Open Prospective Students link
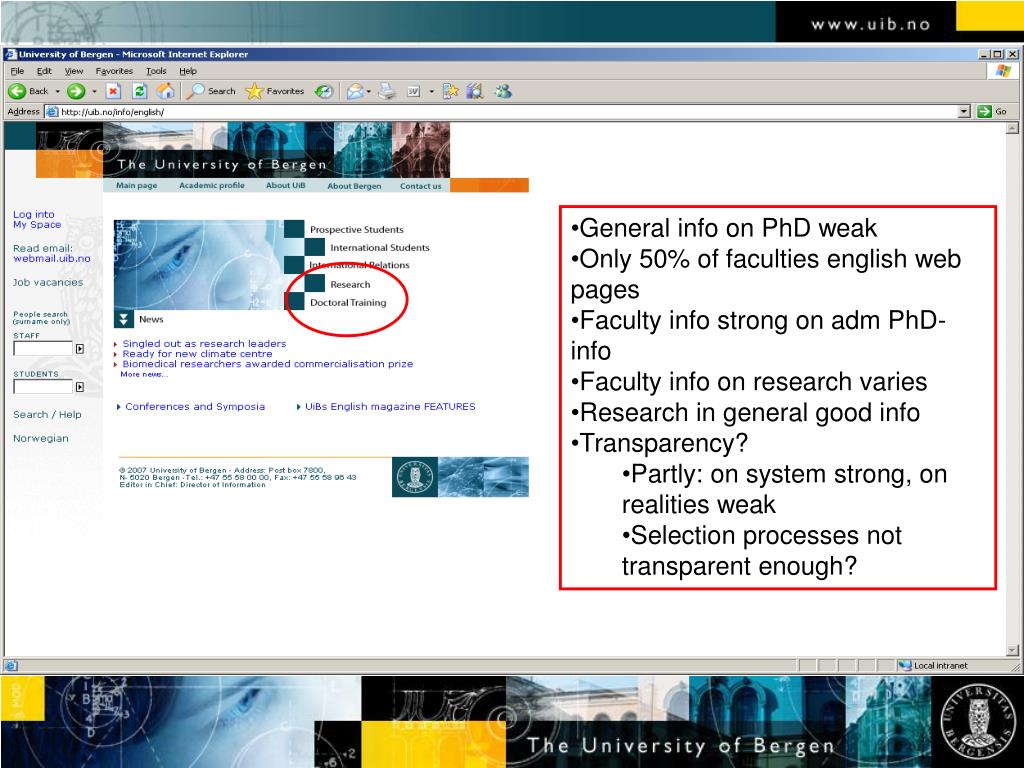The width and height of the screenshot is (1024, 768). pyautogui.click(x=357, y=230)
